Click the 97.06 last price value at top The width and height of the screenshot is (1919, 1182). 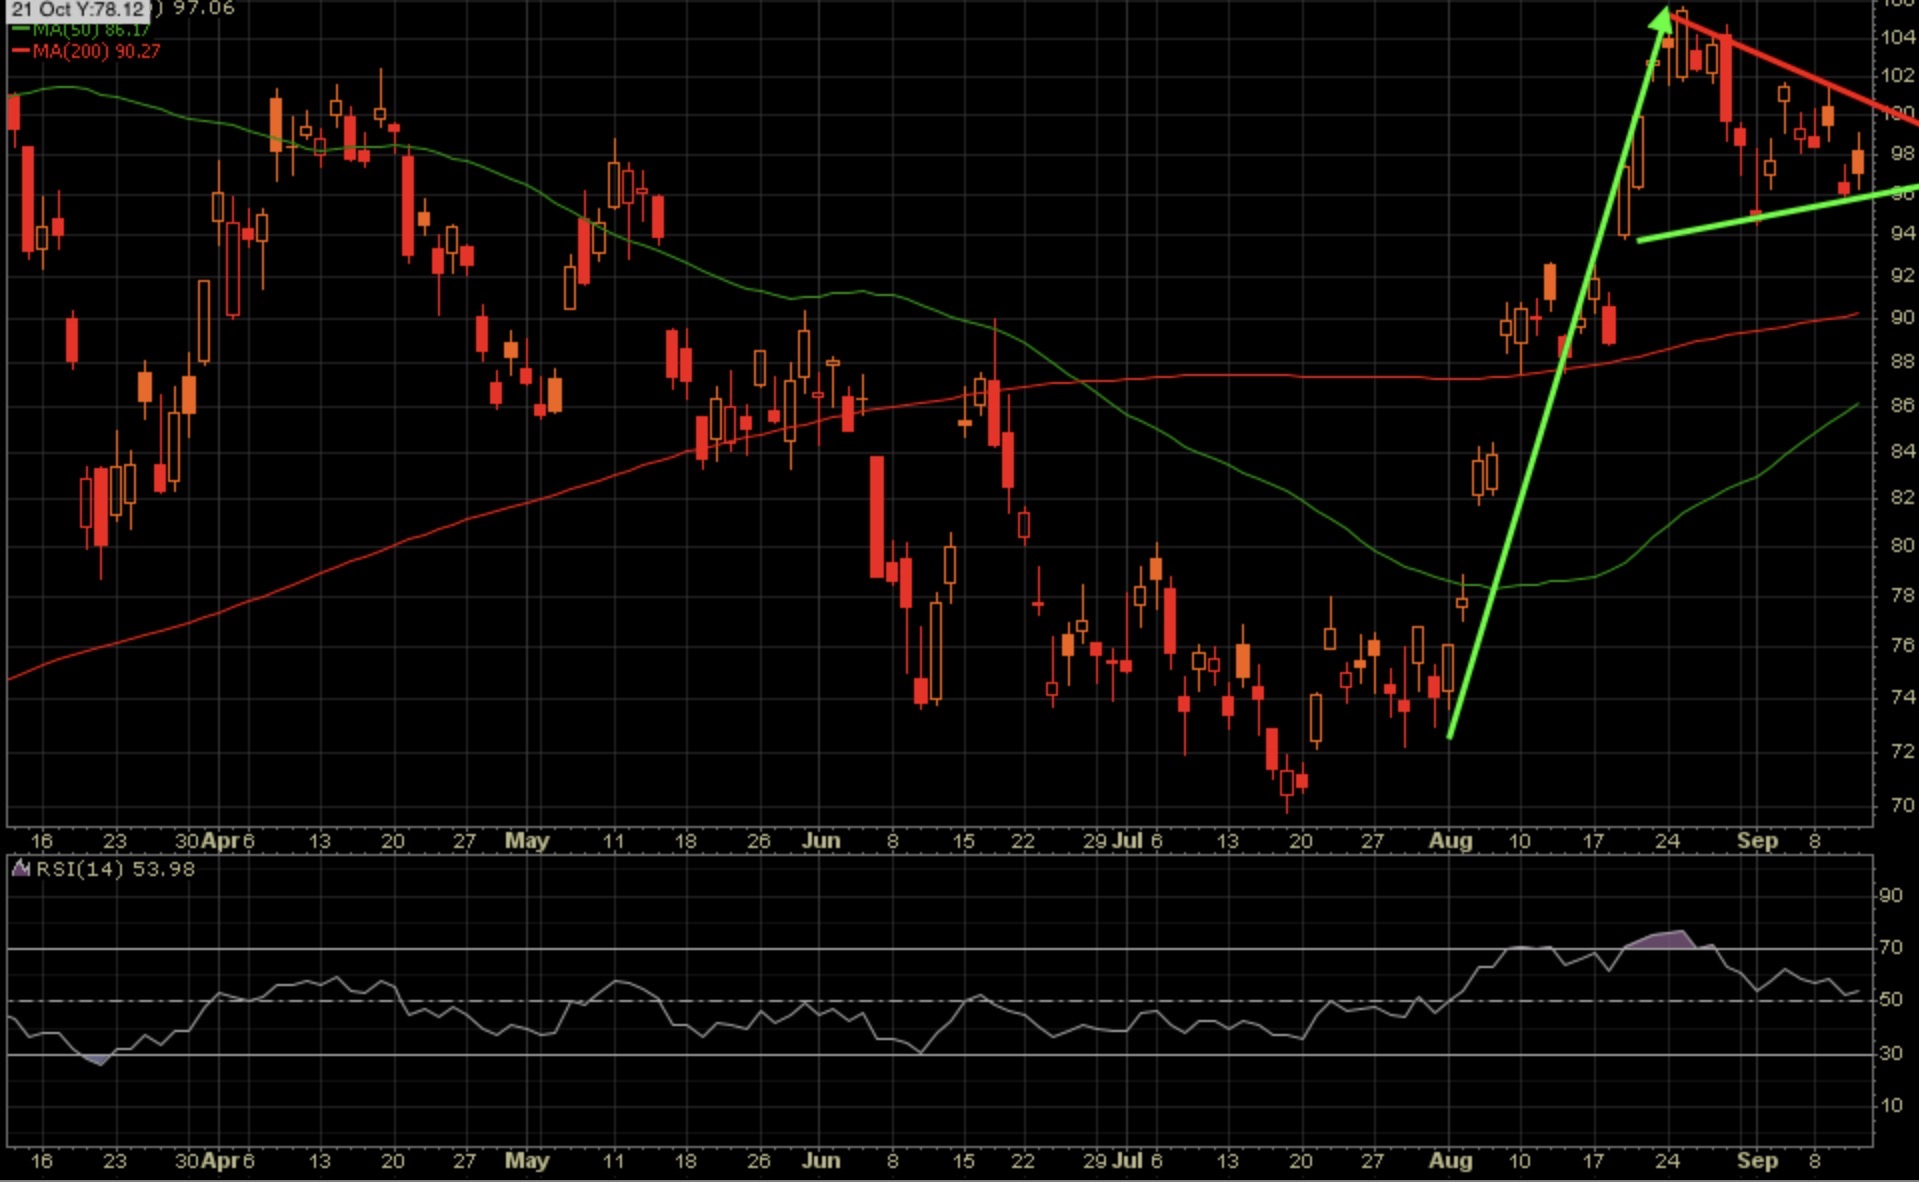pos(204,9)
